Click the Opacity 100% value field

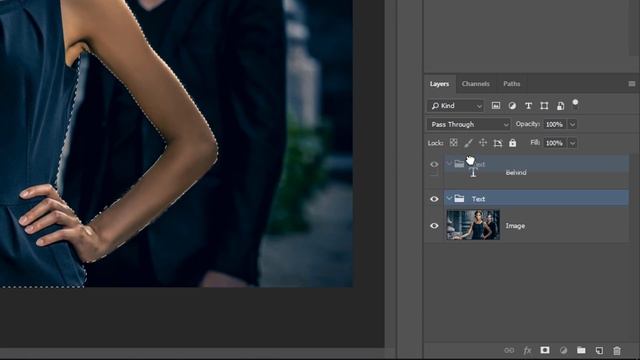(x=555, y=124)
